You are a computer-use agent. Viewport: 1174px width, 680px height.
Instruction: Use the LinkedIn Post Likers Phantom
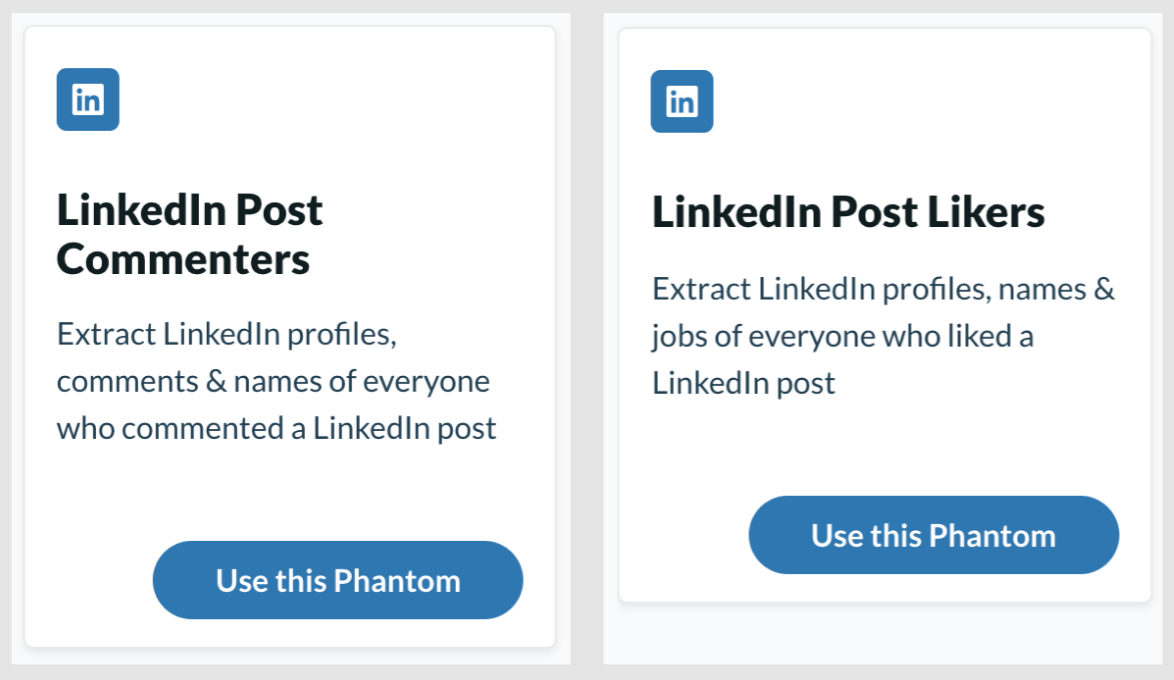point(933,535)
